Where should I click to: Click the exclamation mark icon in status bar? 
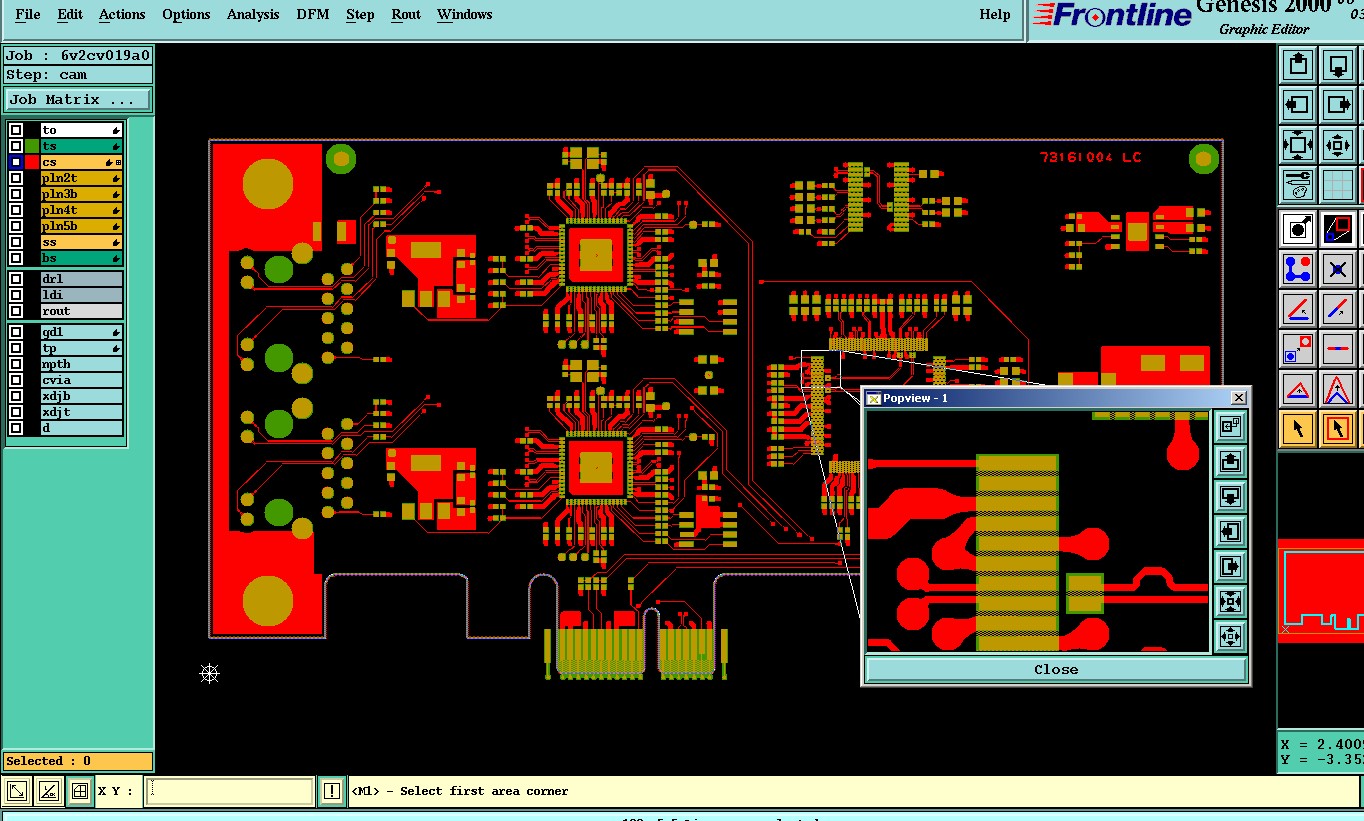(332, 791)
